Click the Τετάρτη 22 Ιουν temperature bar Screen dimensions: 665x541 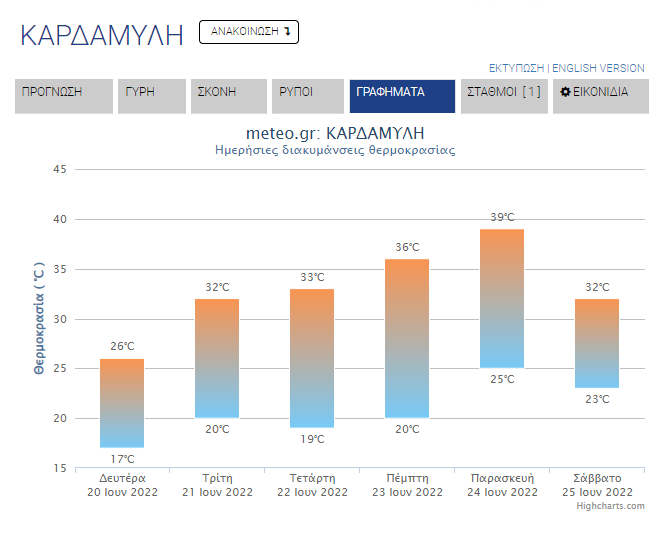click(312, 358)
